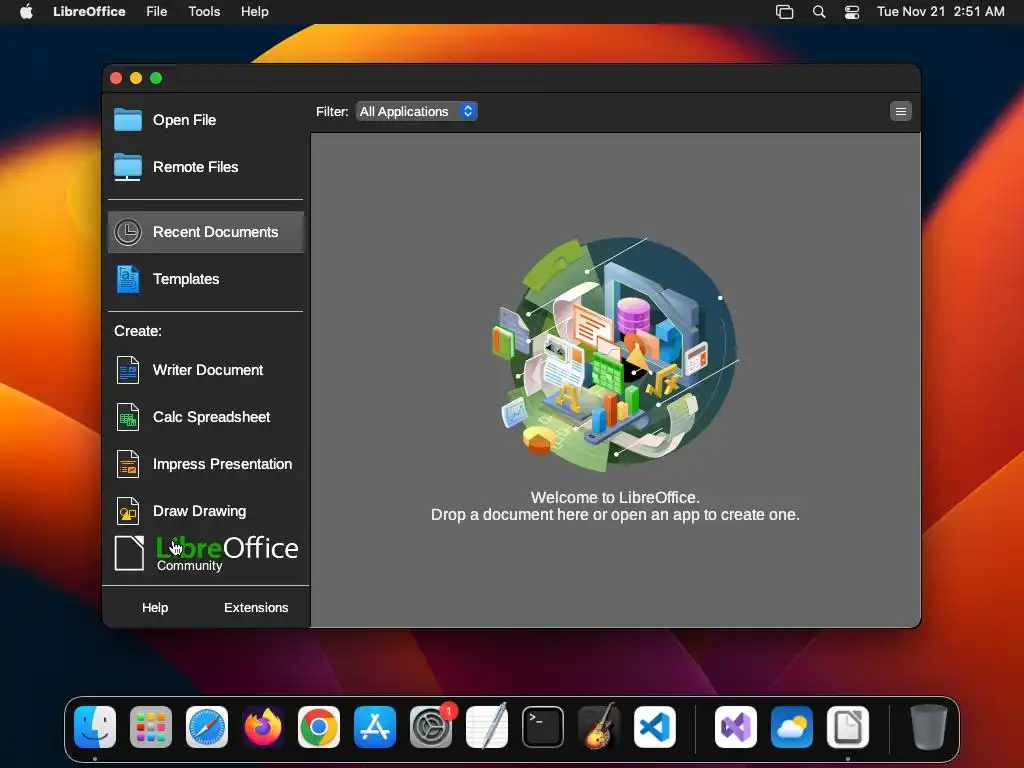Viewport: 1024px width, 768px height.
Task: Open Terminal from the dock
Action: tap(543, 727)
